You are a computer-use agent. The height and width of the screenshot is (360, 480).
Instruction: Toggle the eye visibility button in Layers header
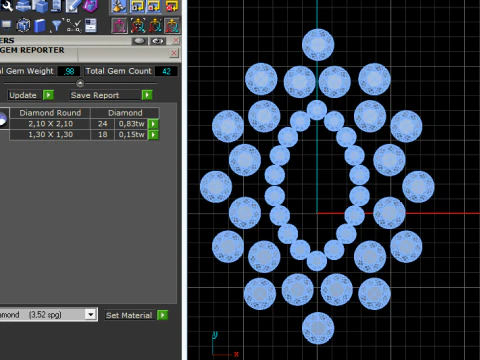click(x=157, y=41)
